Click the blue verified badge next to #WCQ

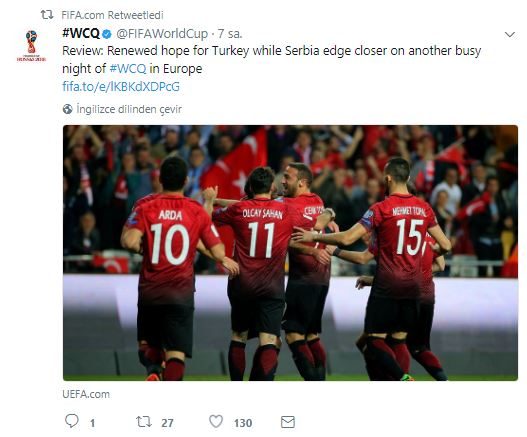(x=107, y=34)
